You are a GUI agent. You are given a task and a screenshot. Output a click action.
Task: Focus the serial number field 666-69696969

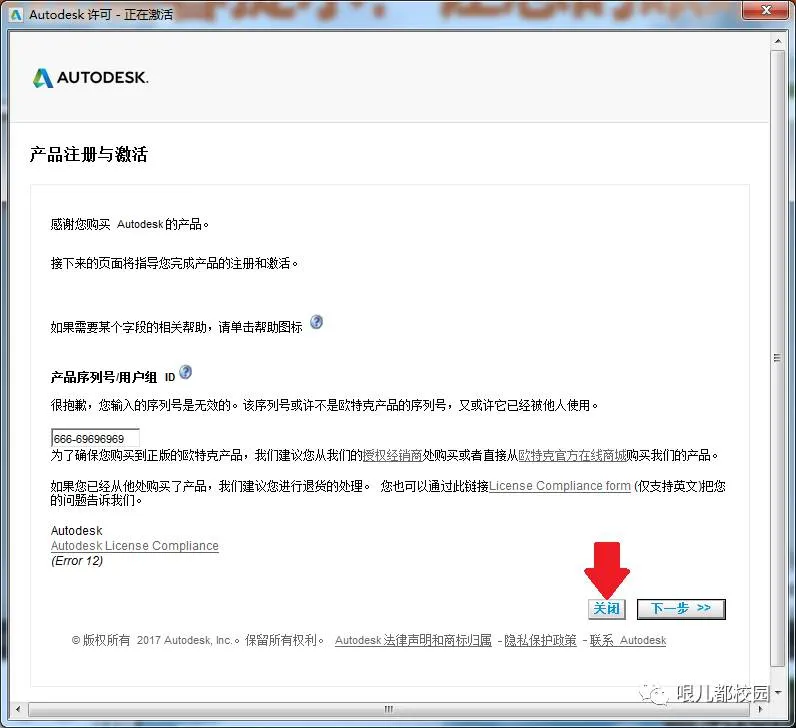click(x=95, y=439)
